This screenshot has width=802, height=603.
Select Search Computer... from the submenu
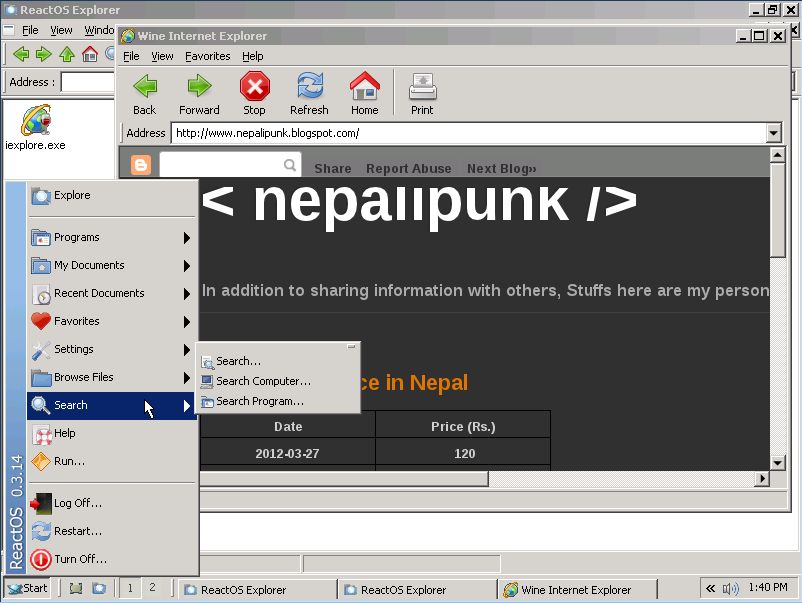[x=278, y=382]
